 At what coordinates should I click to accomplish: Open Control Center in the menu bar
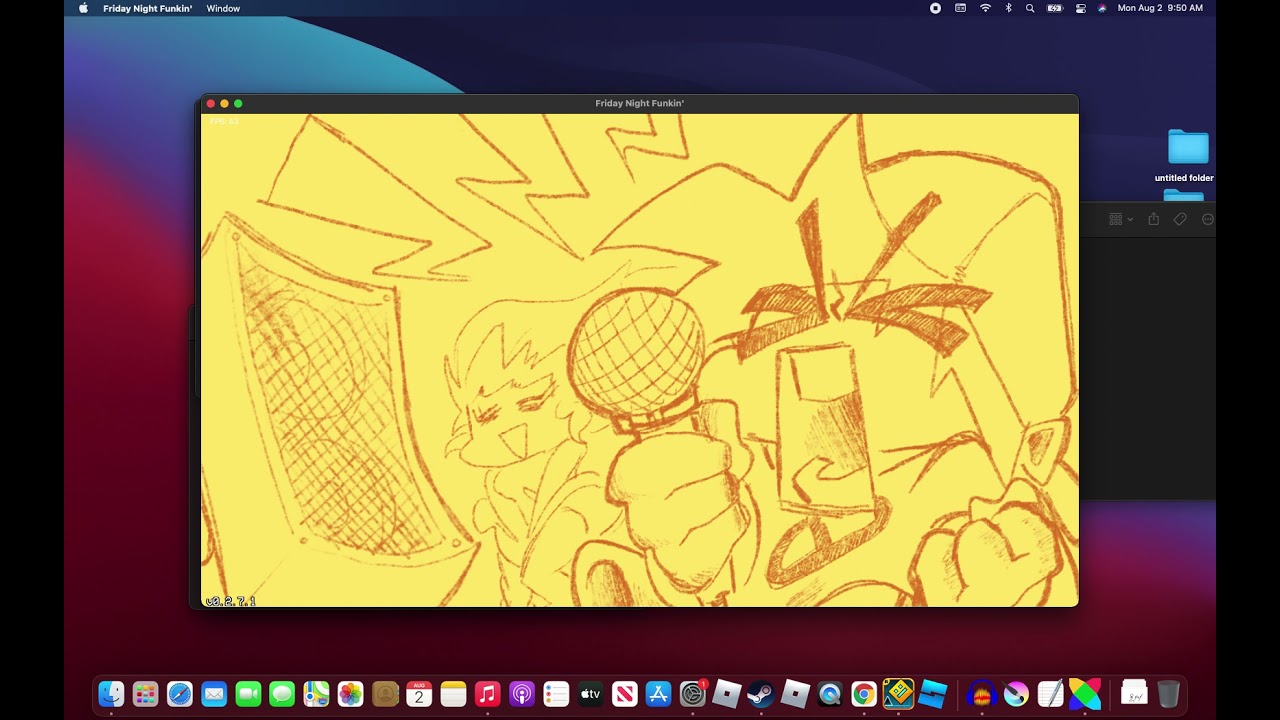click(1080, 8)
